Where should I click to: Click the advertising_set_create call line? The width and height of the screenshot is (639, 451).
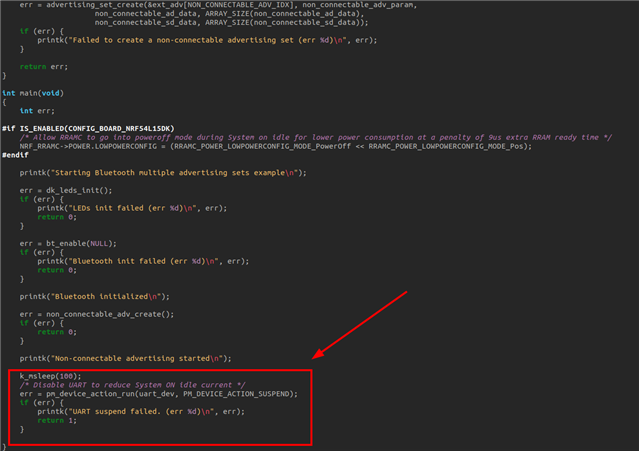click(218, 5)
